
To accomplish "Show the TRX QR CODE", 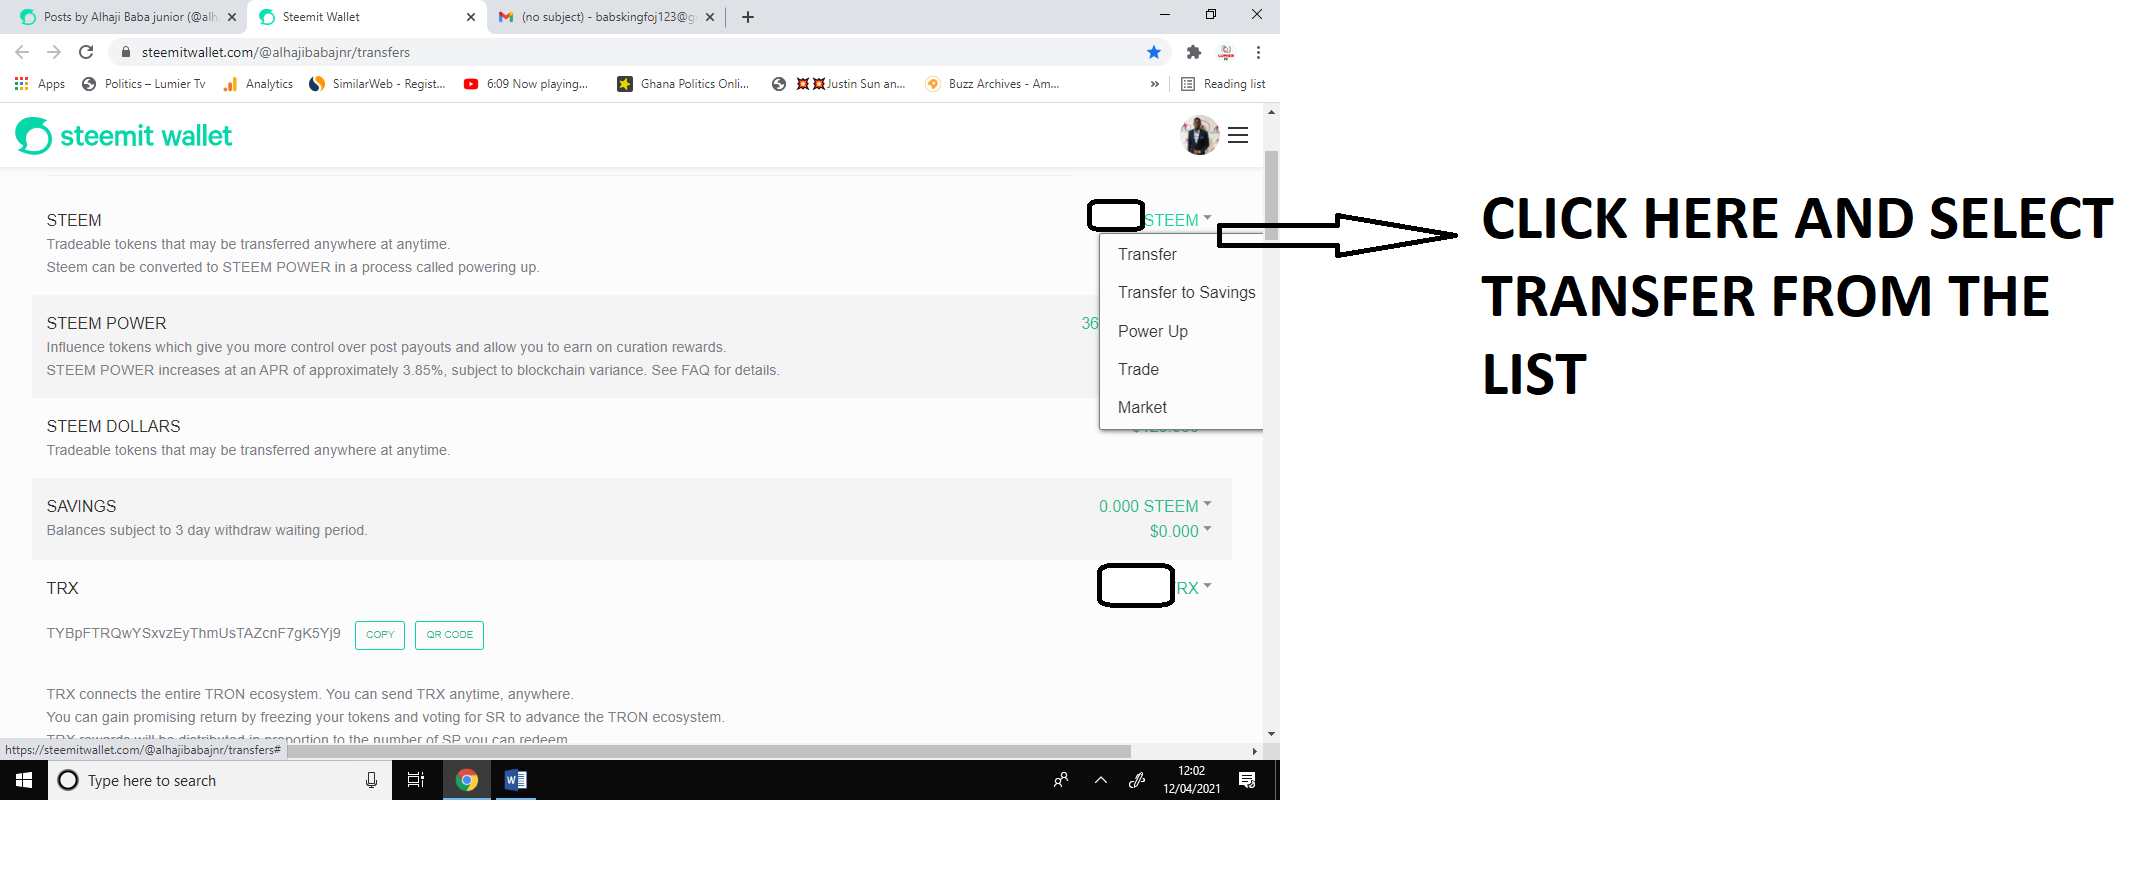I will 450,635.
